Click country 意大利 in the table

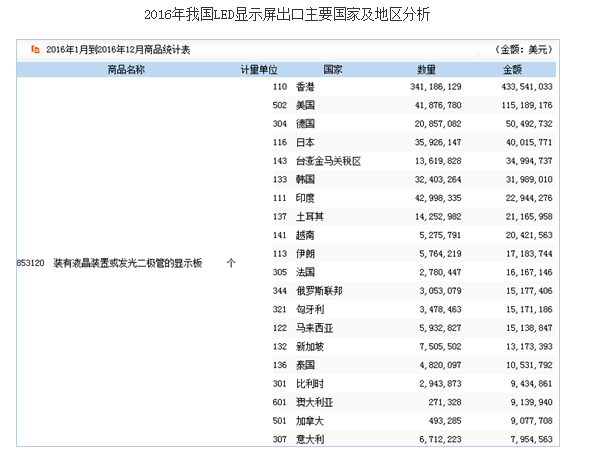click(310, 440)
